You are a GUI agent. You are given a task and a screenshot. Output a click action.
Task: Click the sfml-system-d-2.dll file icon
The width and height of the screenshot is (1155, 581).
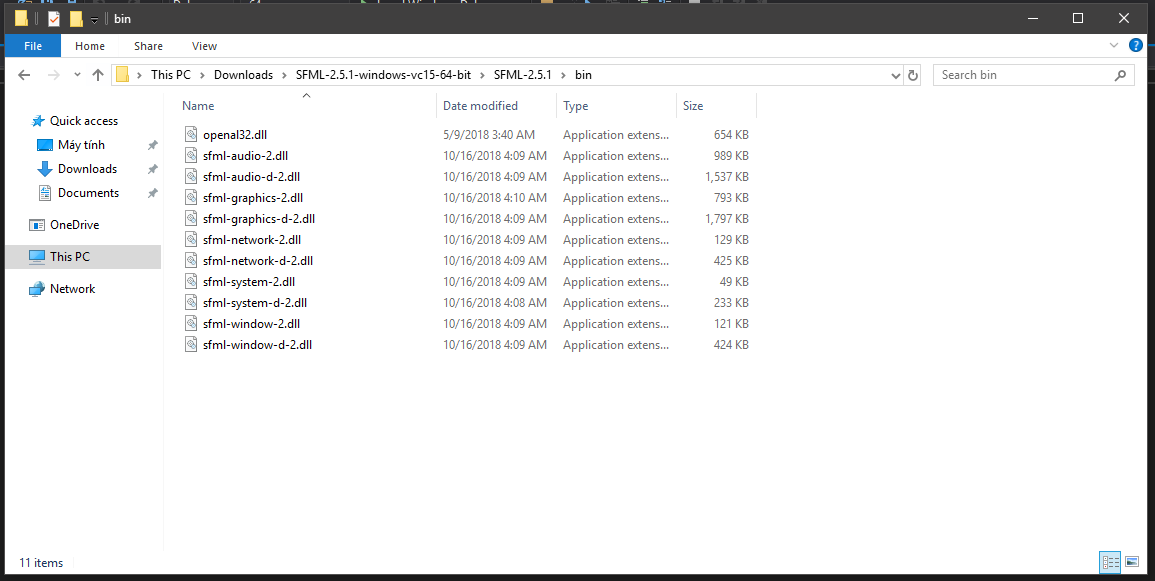click(x=191, y=303)
